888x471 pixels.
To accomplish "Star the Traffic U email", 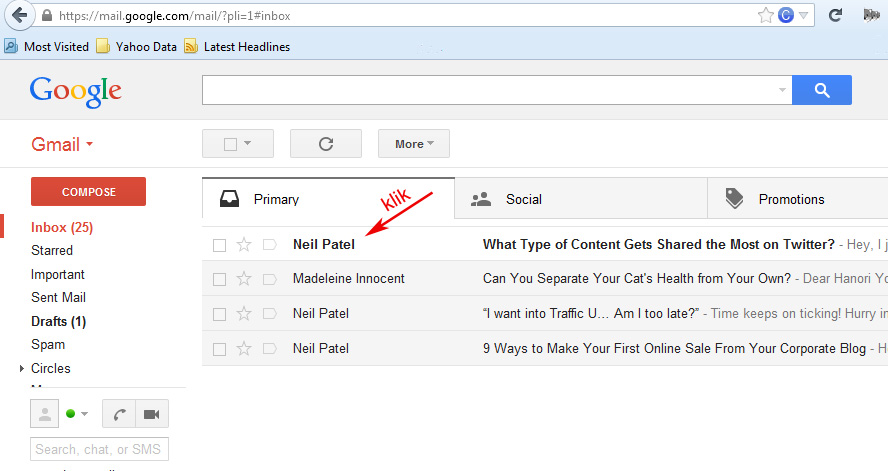I will [x=244, y=313].
